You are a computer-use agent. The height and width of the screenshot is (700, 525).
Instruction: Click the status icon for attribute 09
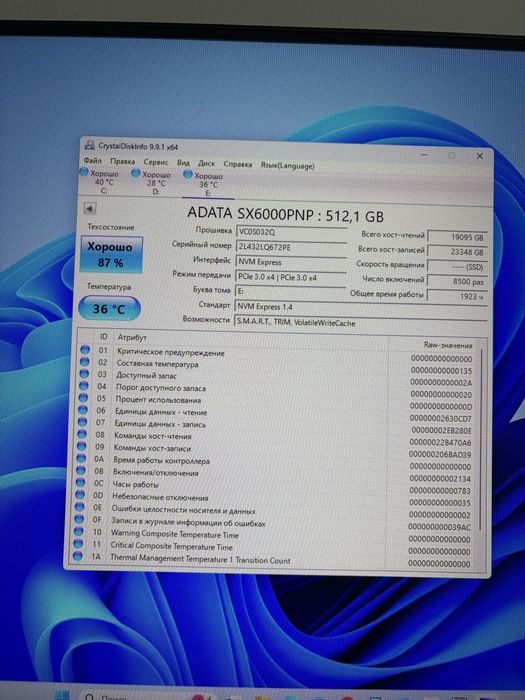click(x=81, y=446)
